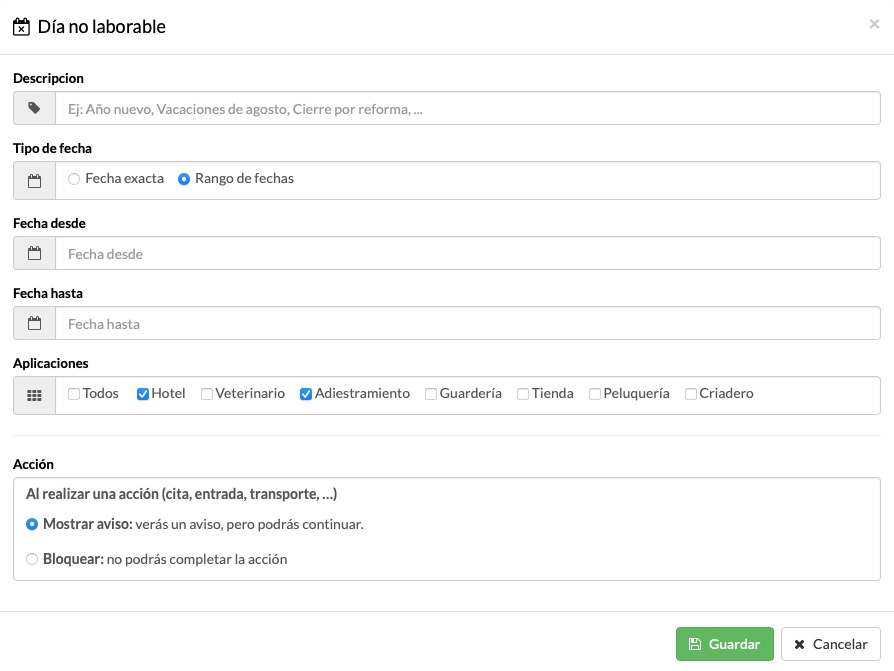Click the calendar icon in the dialog title
This screenshot has width=894, height=671.
coord(21,27)
